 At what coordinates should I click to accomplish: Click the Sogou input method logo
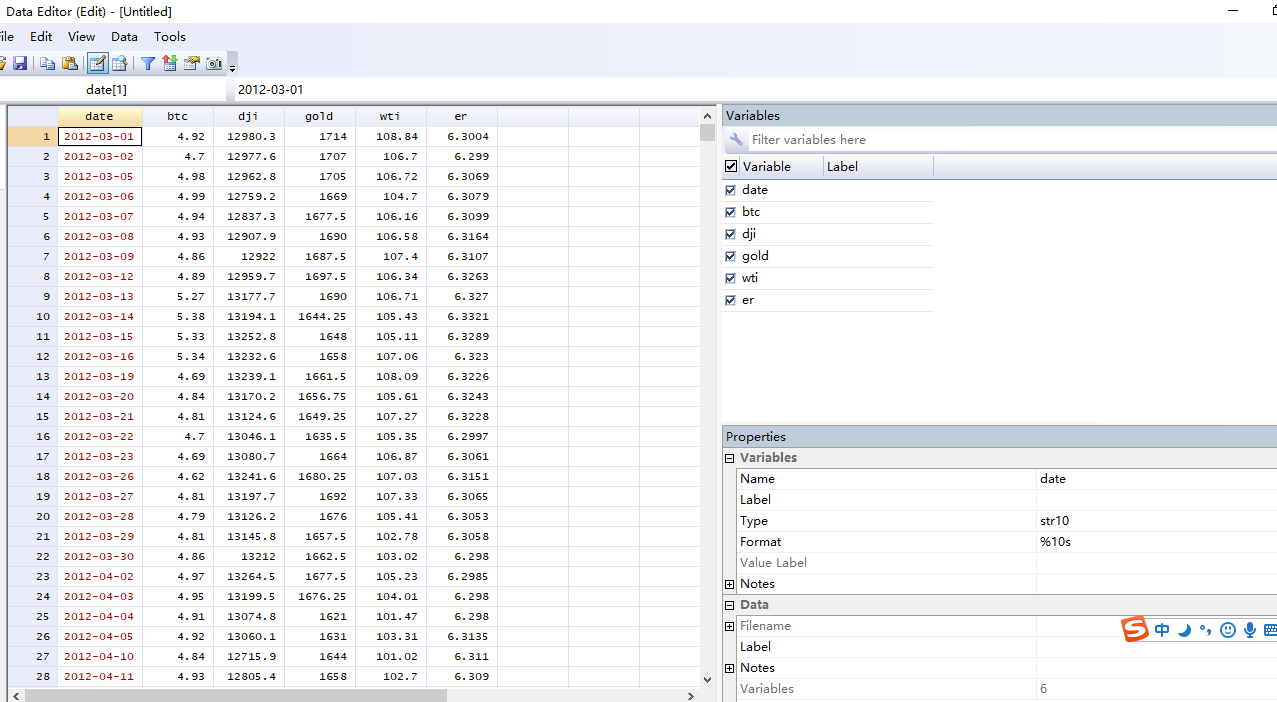click(x=1134, y=630)
